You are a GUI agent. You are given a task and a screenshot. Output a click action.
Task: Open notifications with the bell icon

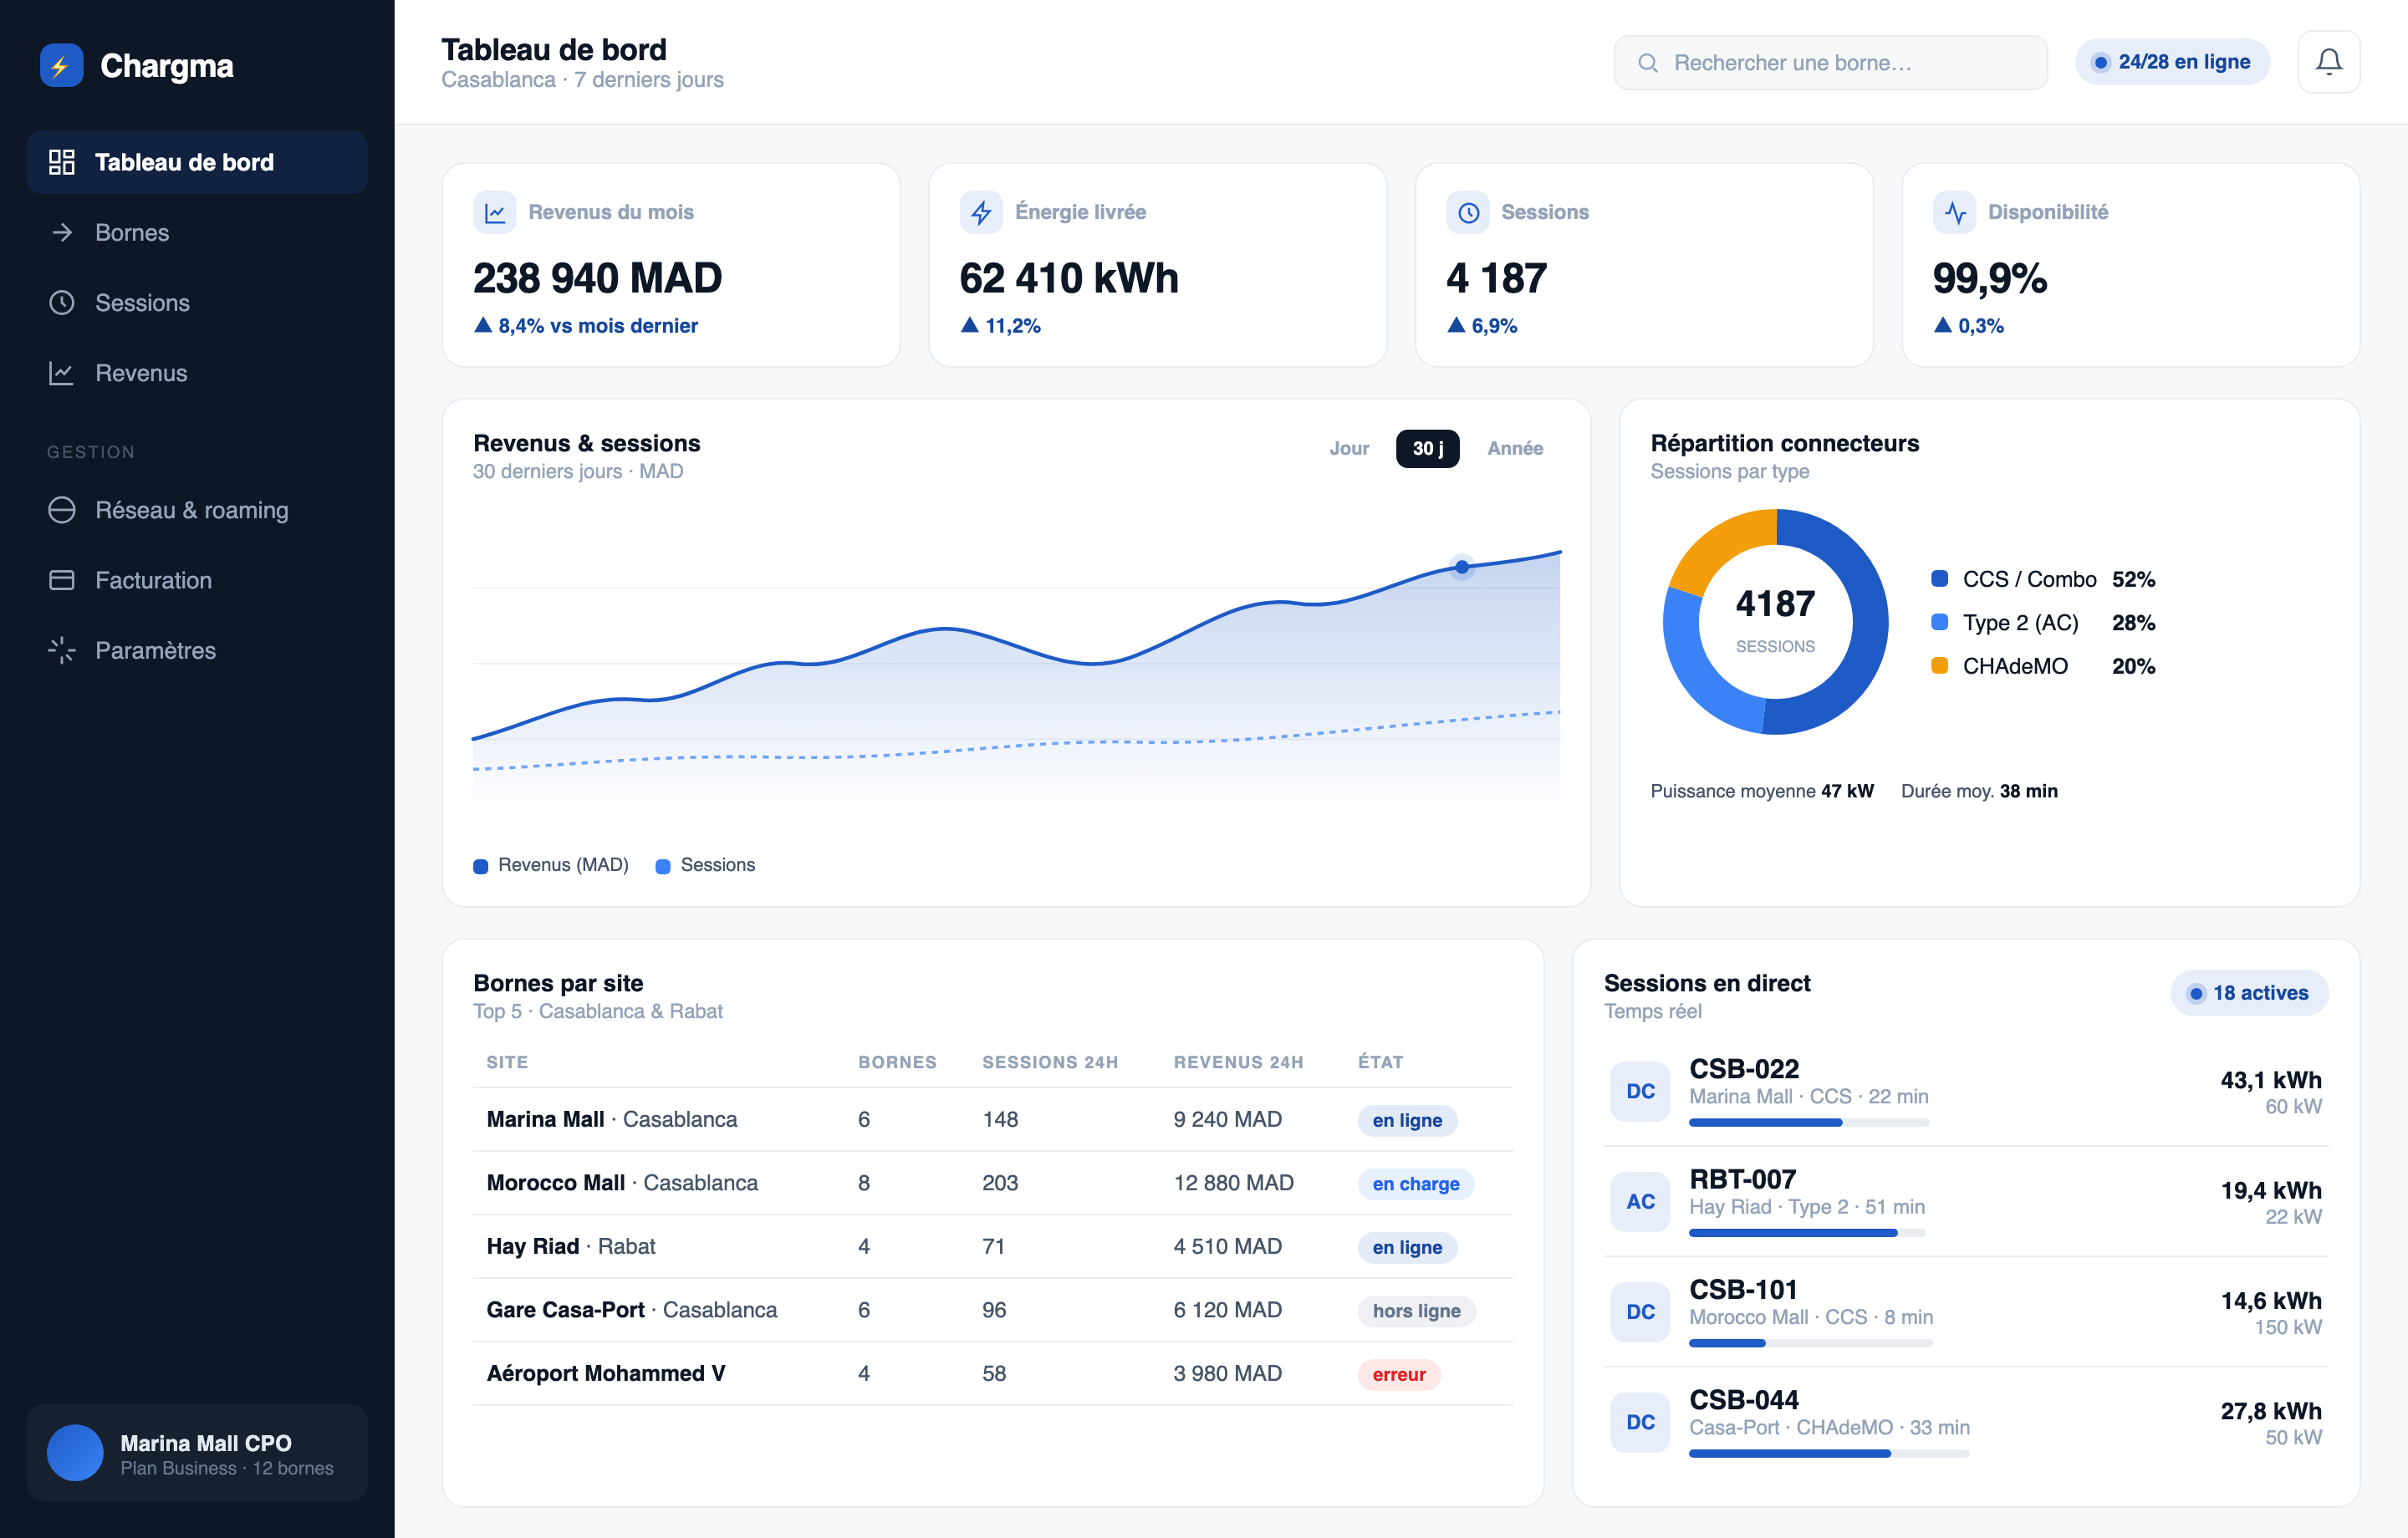click(2328, 62)
